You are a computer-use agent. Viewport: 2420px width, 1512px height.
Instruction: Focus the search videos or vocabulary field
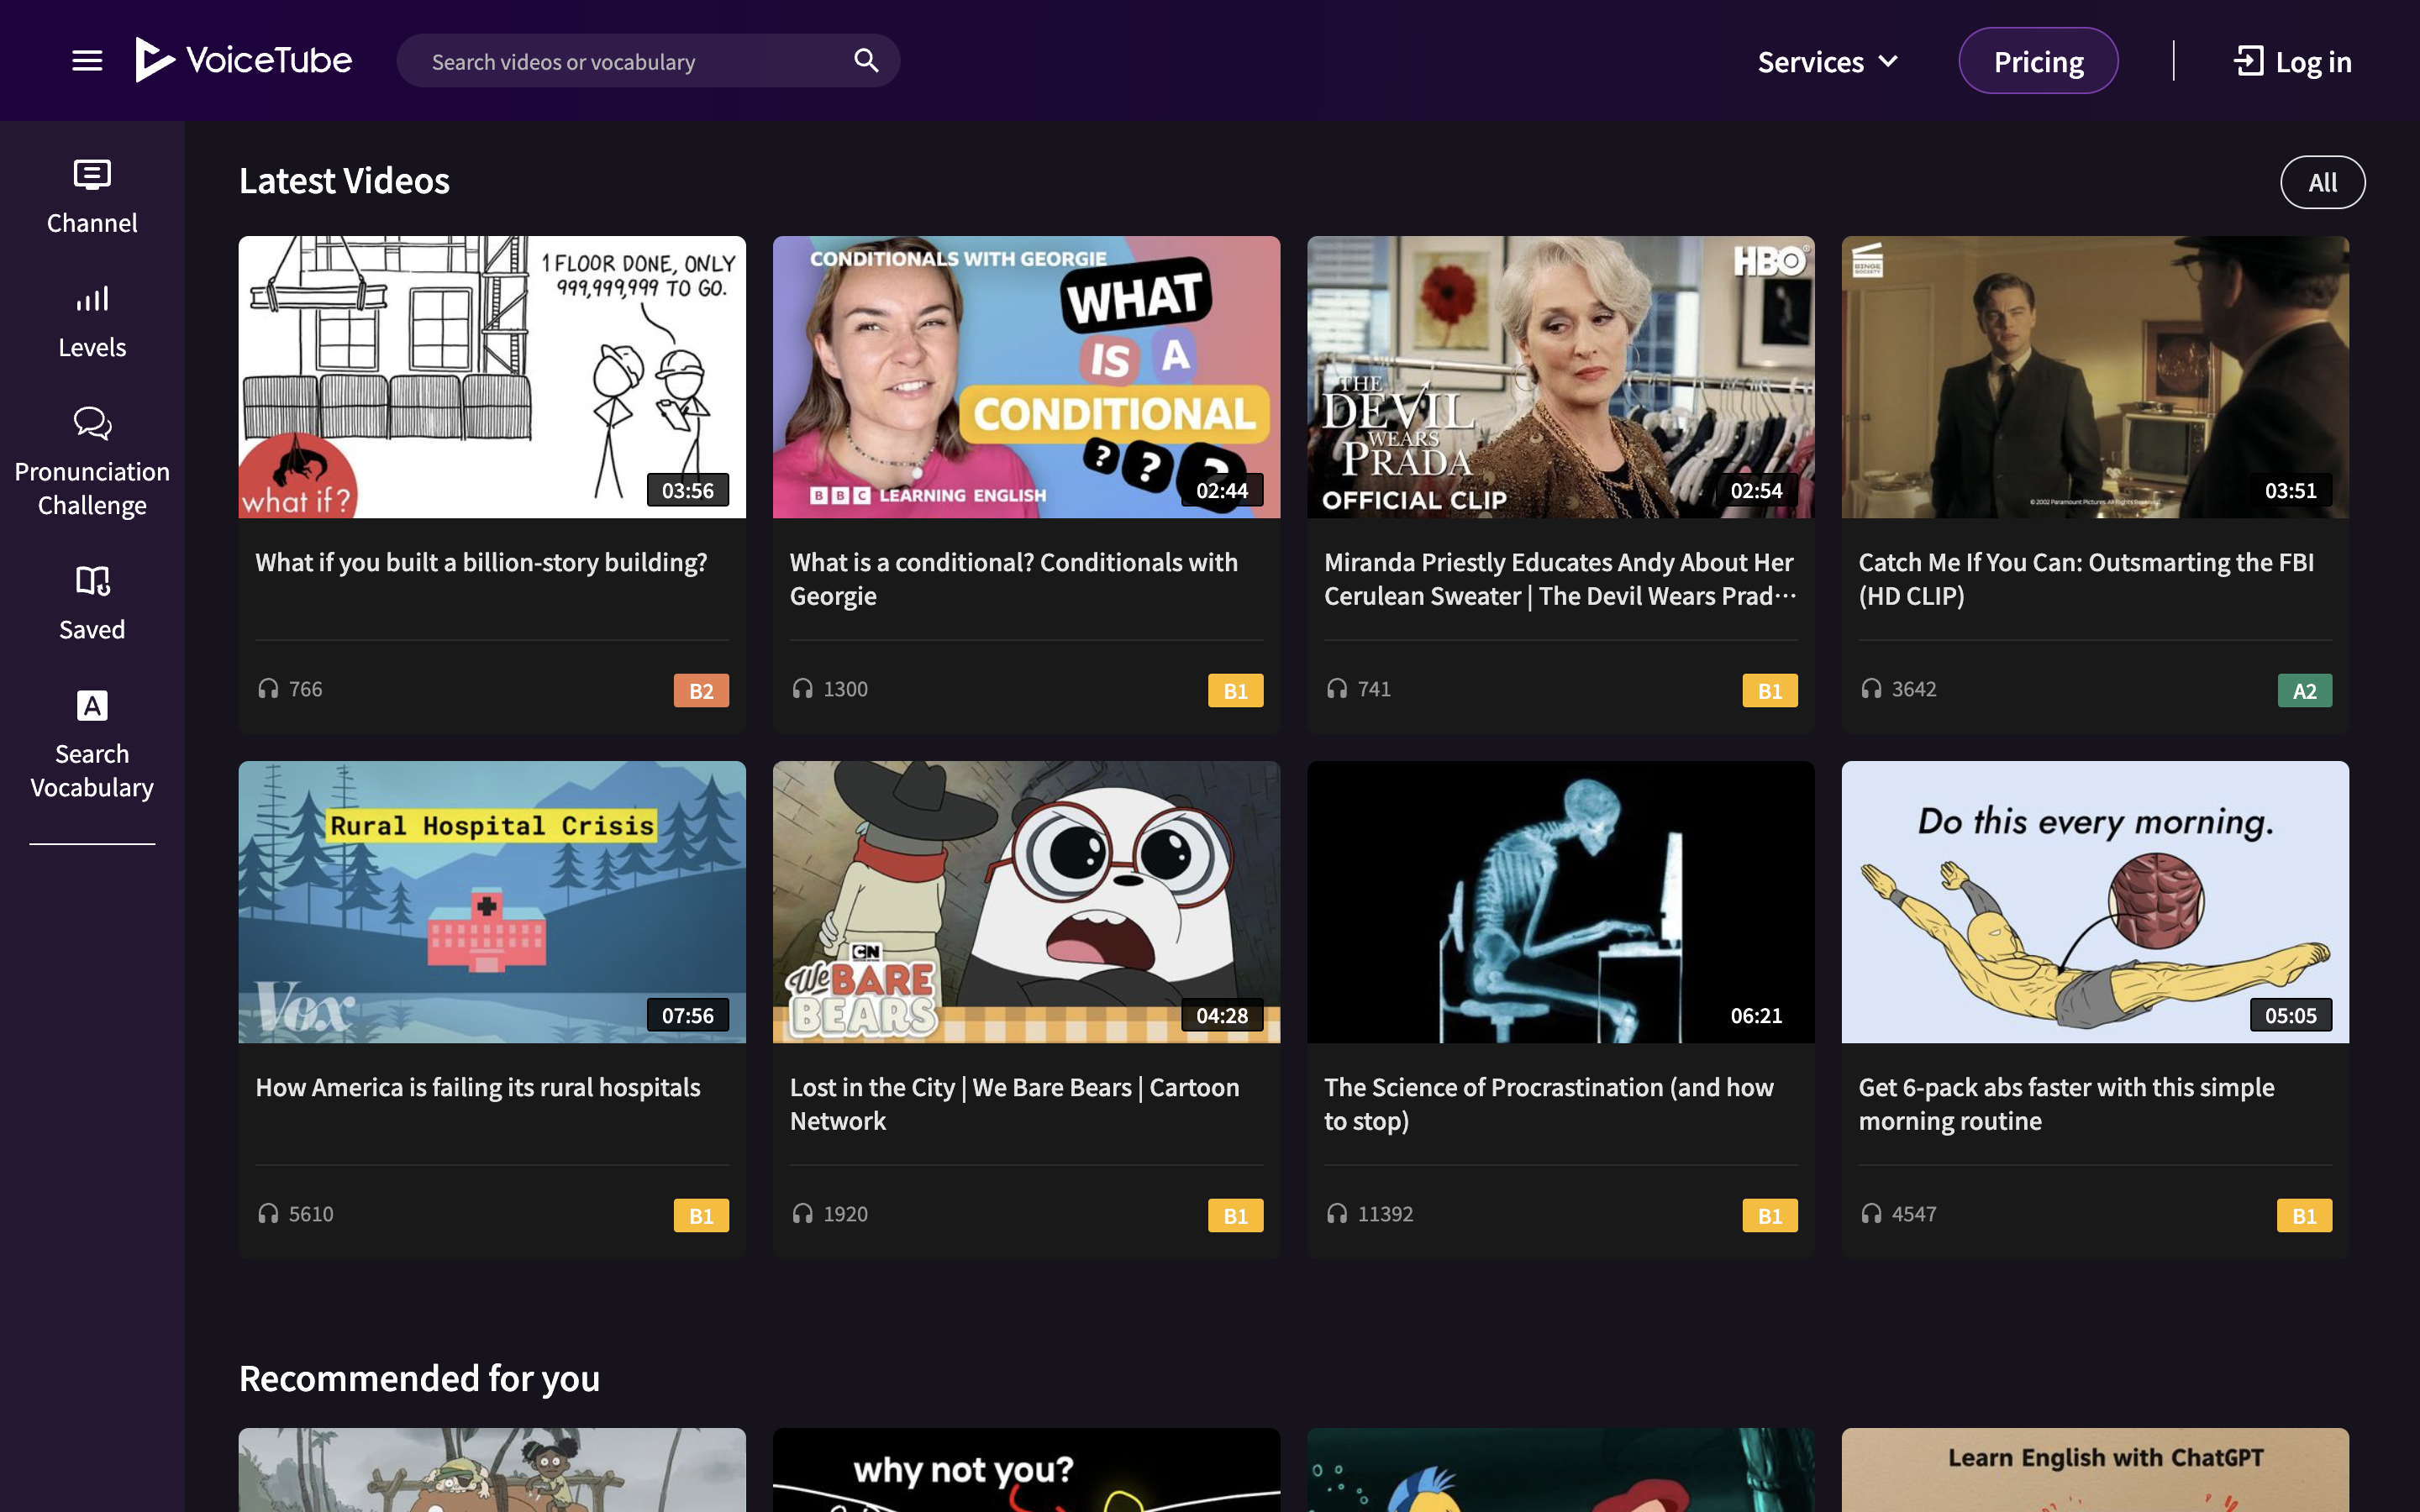click(x=647, y=61)
